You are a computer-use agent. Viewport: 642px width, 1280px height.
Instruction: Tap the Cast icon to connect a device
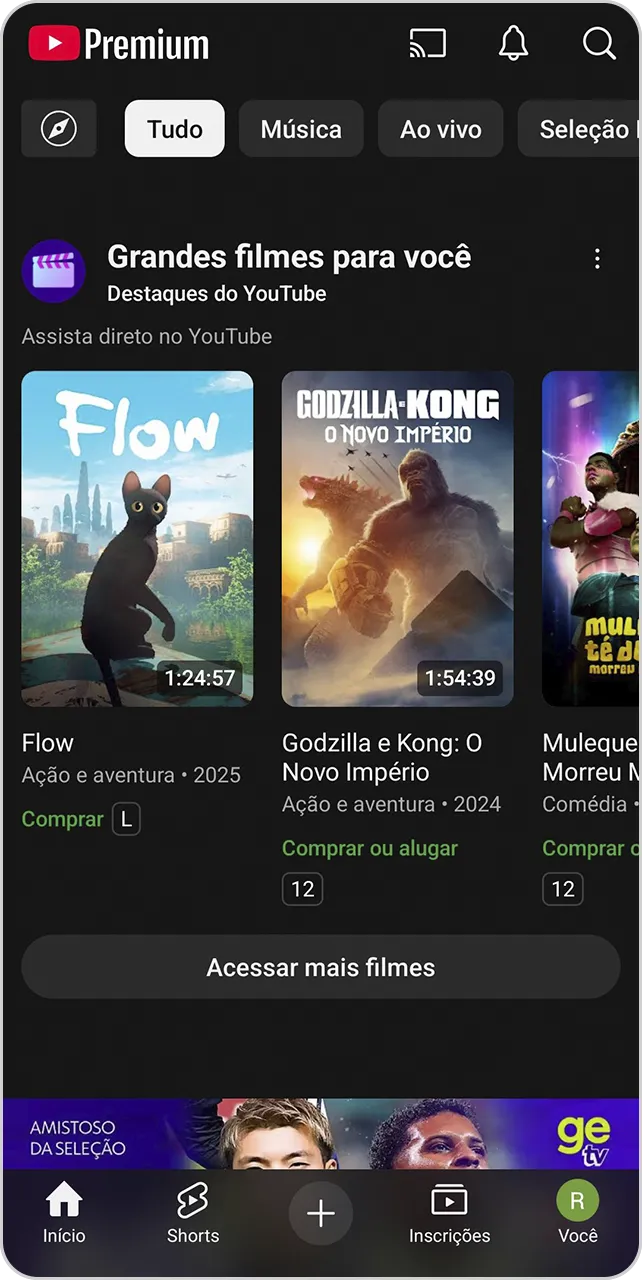pyautogui.click(x=428, y=44)
